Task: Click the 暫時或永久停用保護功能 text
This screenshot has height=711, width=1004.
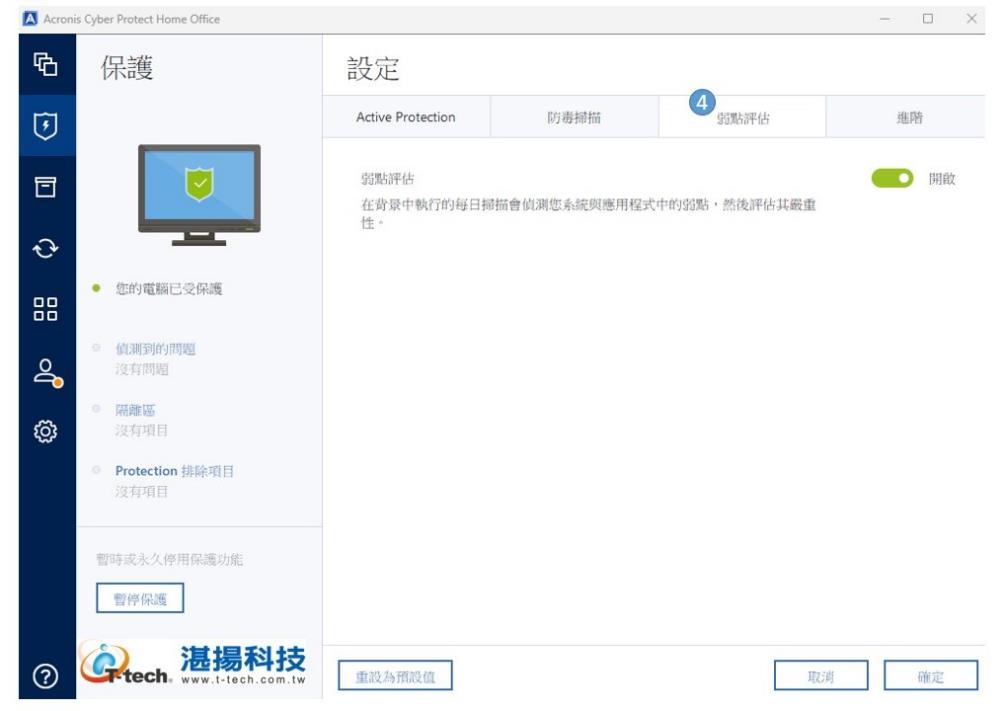Action: 170,559
